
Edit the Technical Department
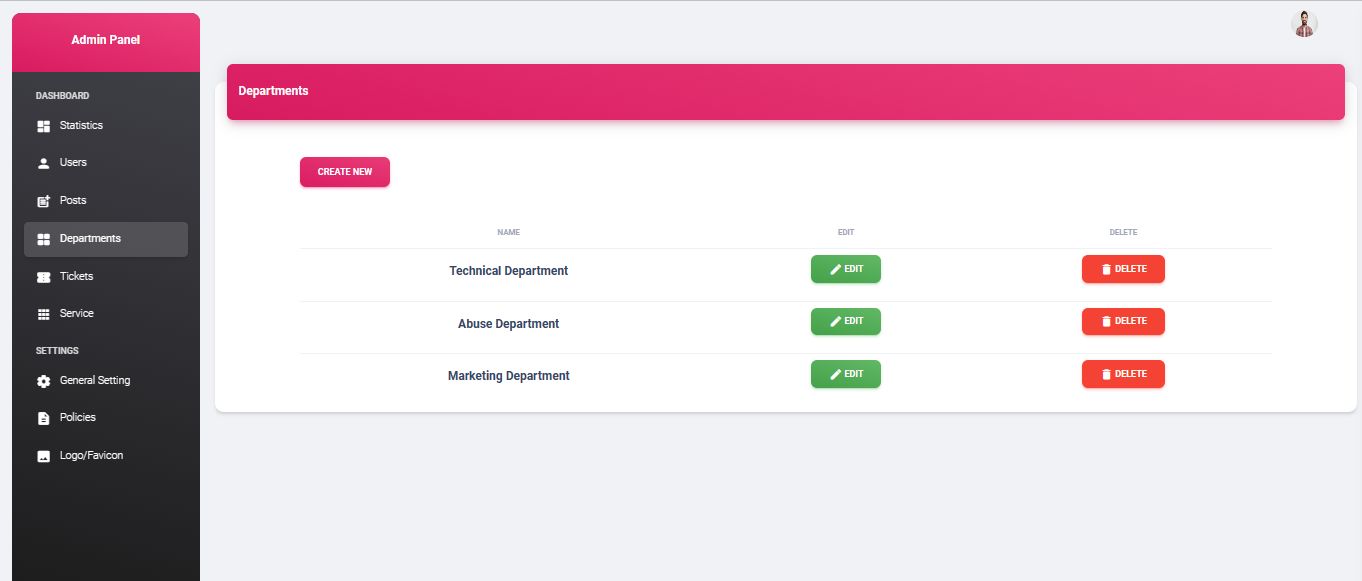click(846, 269)
